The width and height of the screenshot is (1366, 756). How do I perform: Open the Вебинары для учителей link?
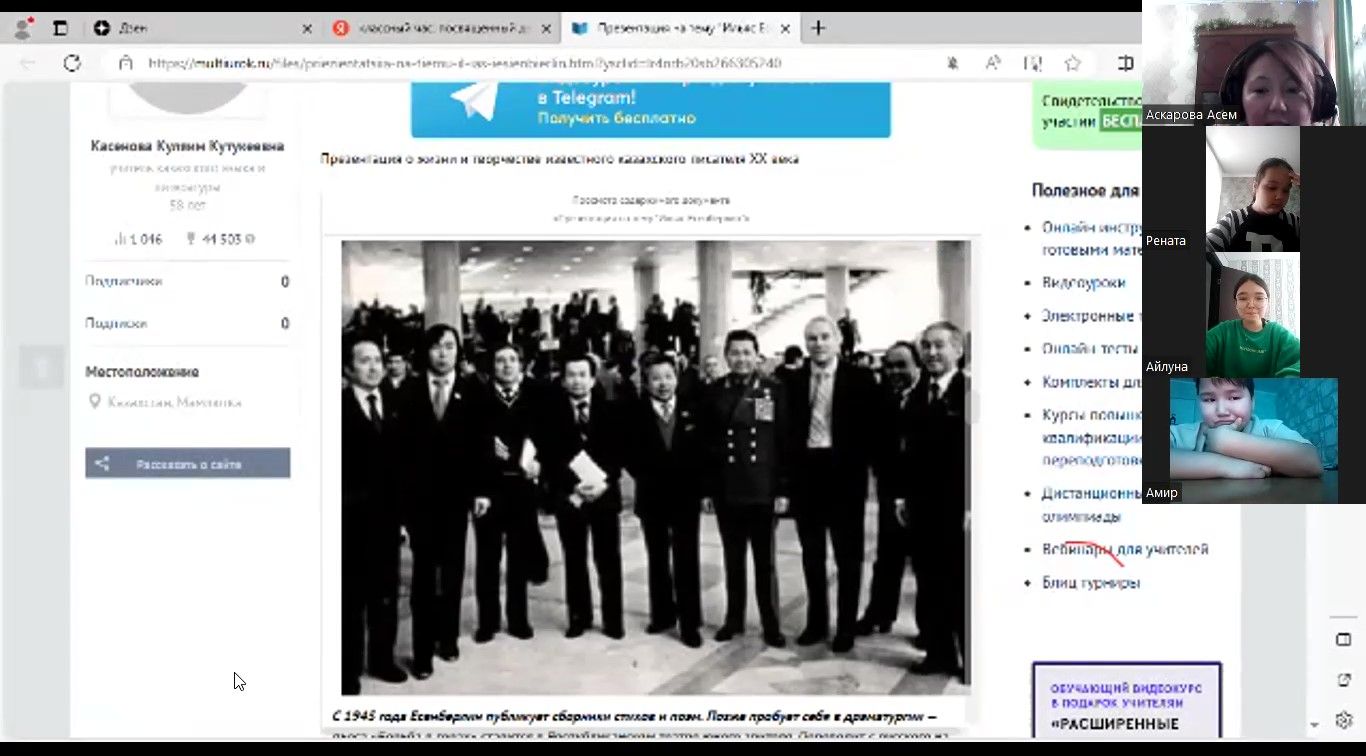[1125, 550]
